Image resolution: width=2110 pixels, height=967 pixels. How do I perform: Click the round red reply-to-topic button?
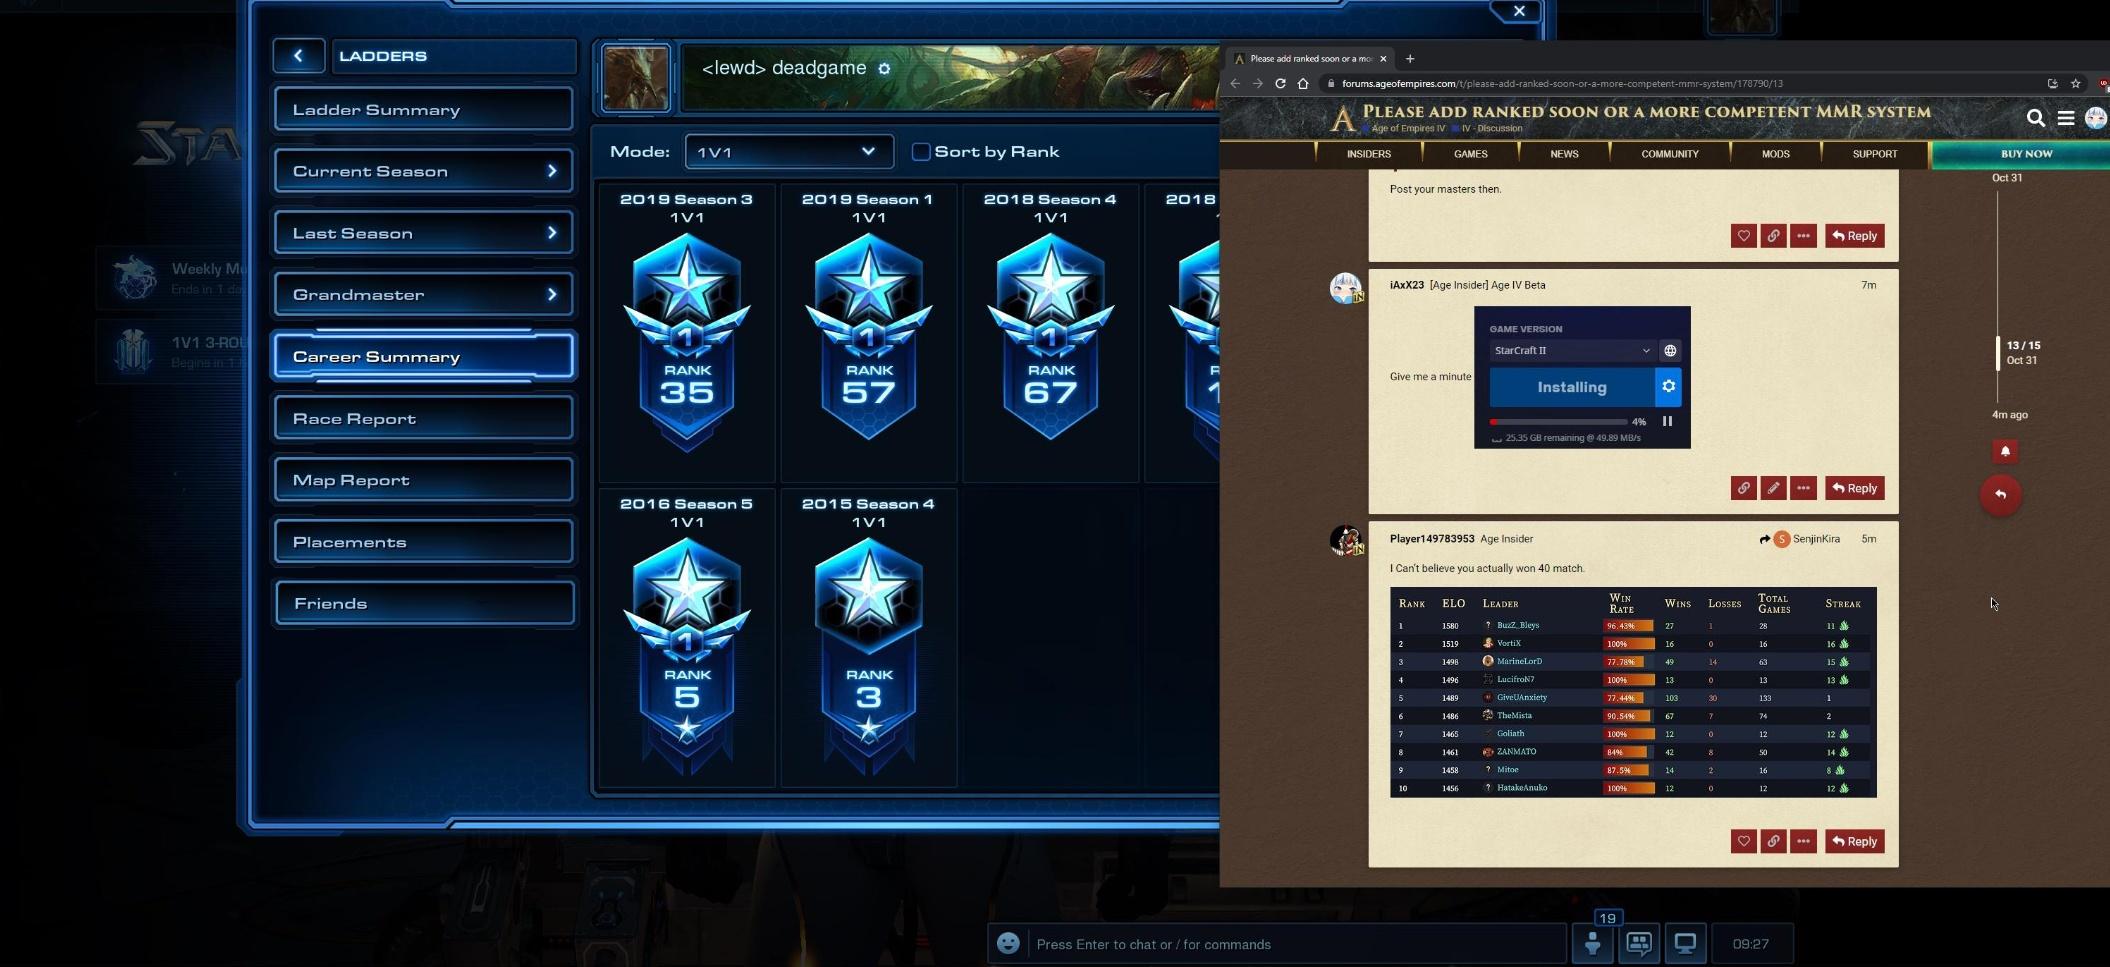[x=2001, y=495]
